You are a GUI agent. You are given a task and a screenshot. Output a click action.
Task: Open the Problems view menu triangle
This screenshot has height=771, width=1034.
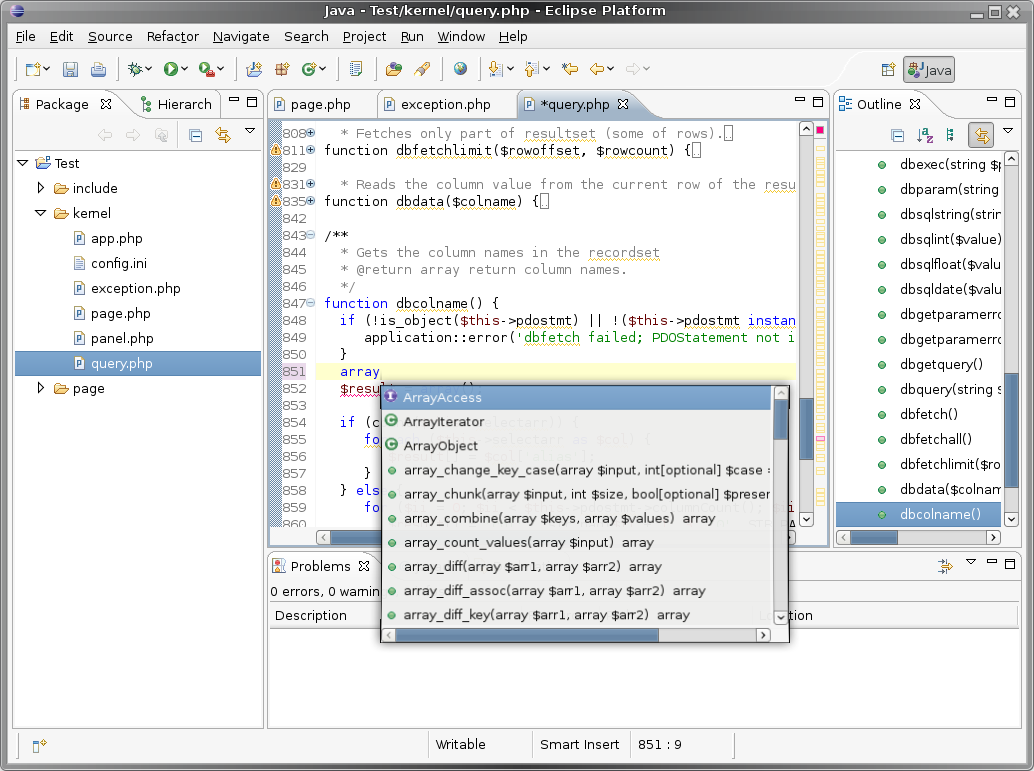[x=971, y=562]
